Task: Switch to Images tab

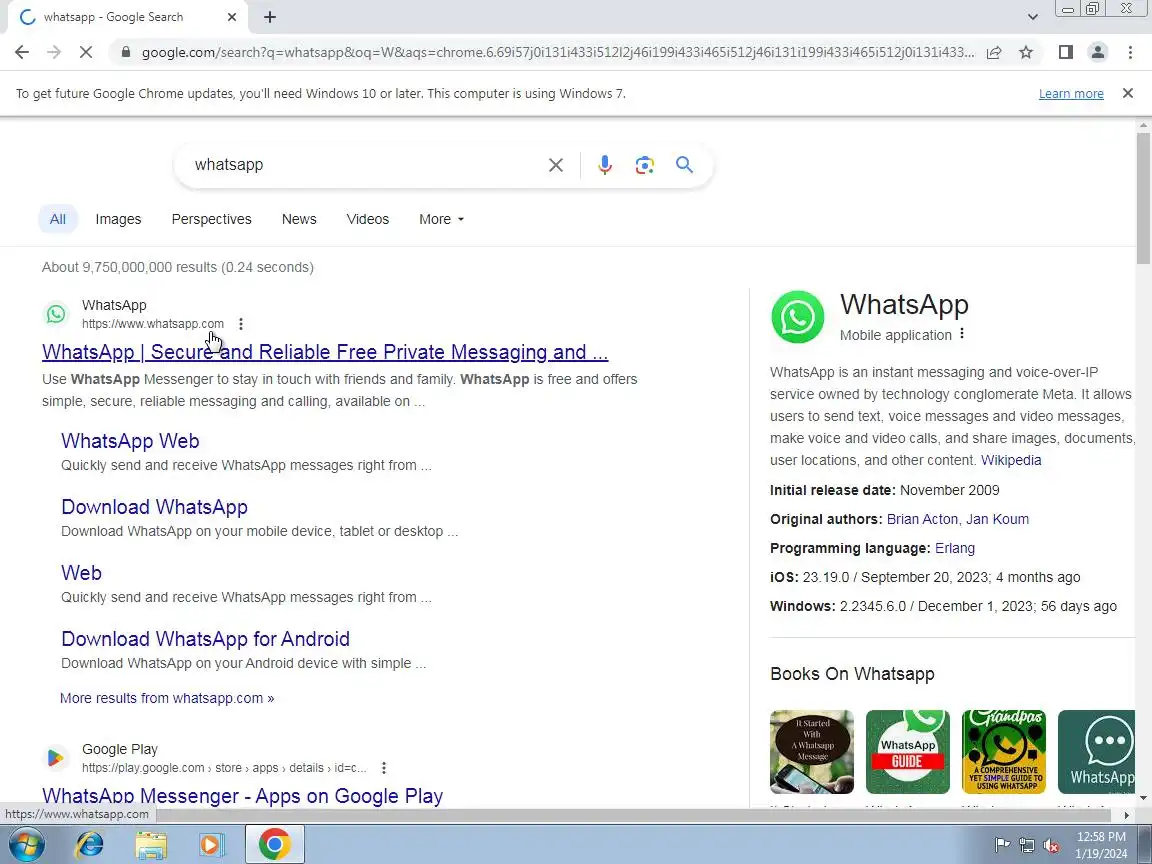Action: (x=118, y=219)
